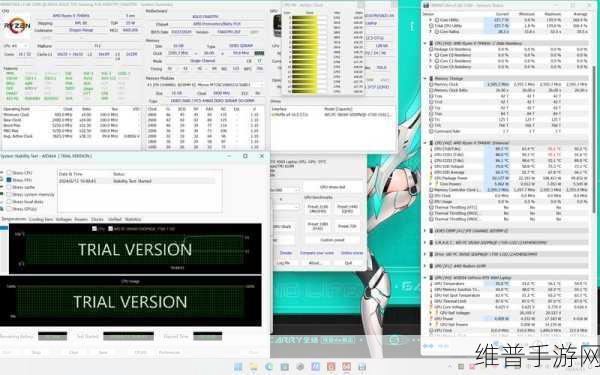Click the HWiNFO expand-arrows icon in bottom toolbar
This screenshot has height=375, width=600.
click(428, 346)
